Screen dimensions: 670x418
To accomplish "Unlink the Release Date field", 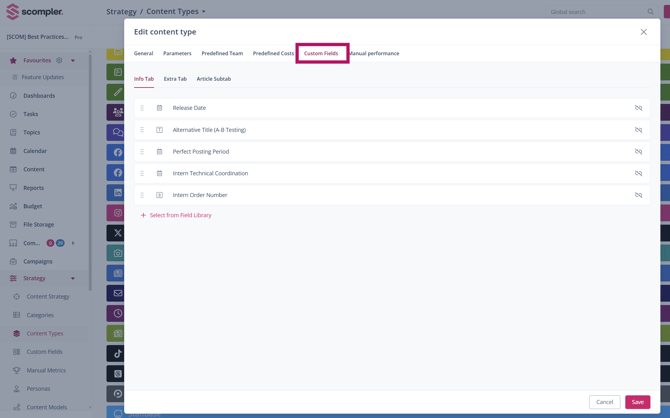I will [x=638, y=108].
